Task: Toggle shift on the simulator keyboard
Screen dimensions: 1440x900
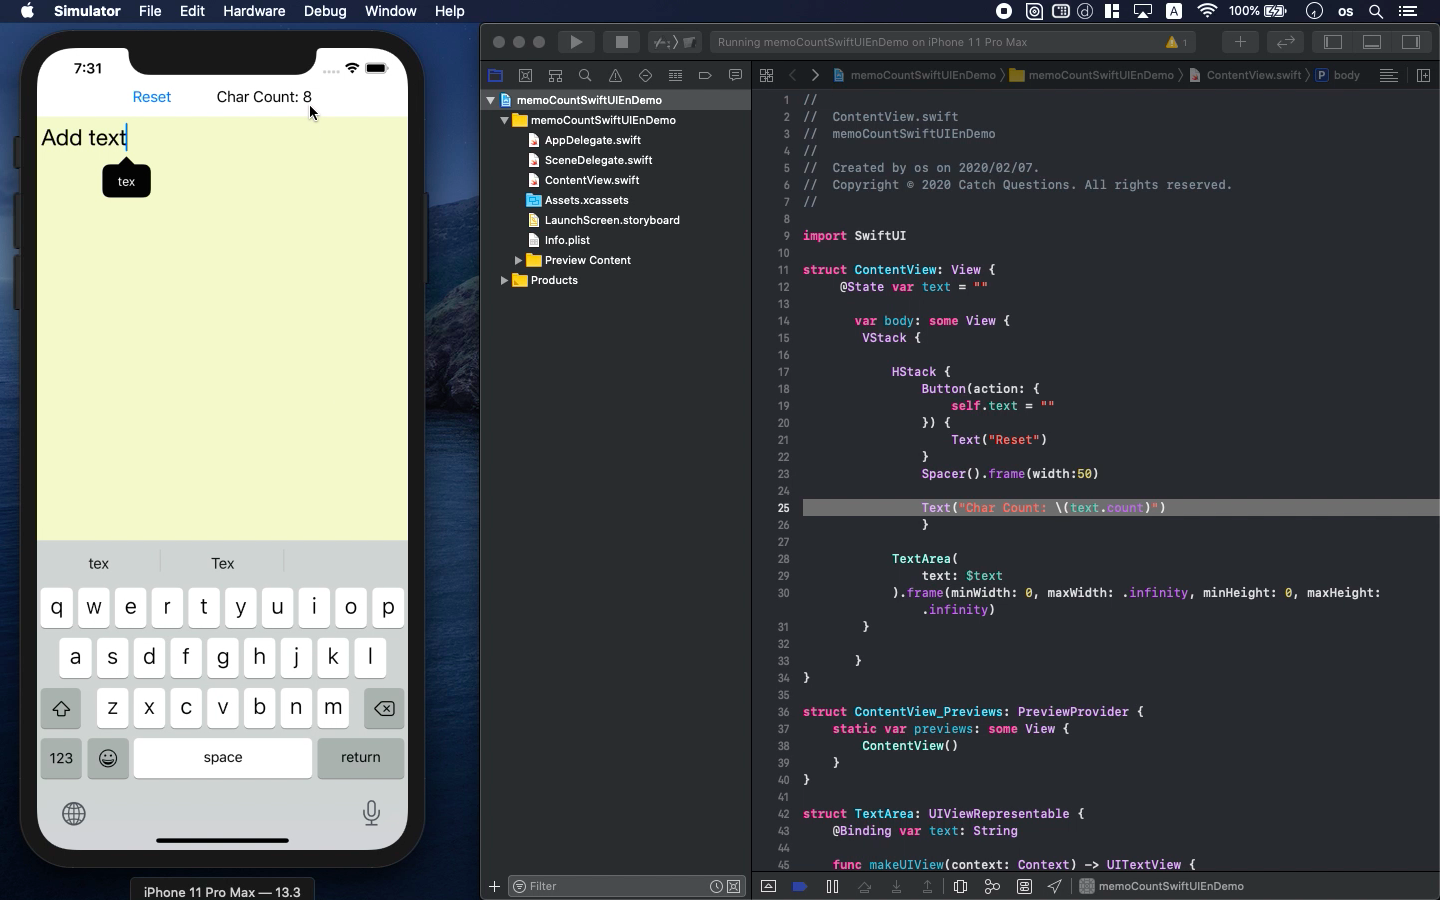Action: click(x=61, y=709)
